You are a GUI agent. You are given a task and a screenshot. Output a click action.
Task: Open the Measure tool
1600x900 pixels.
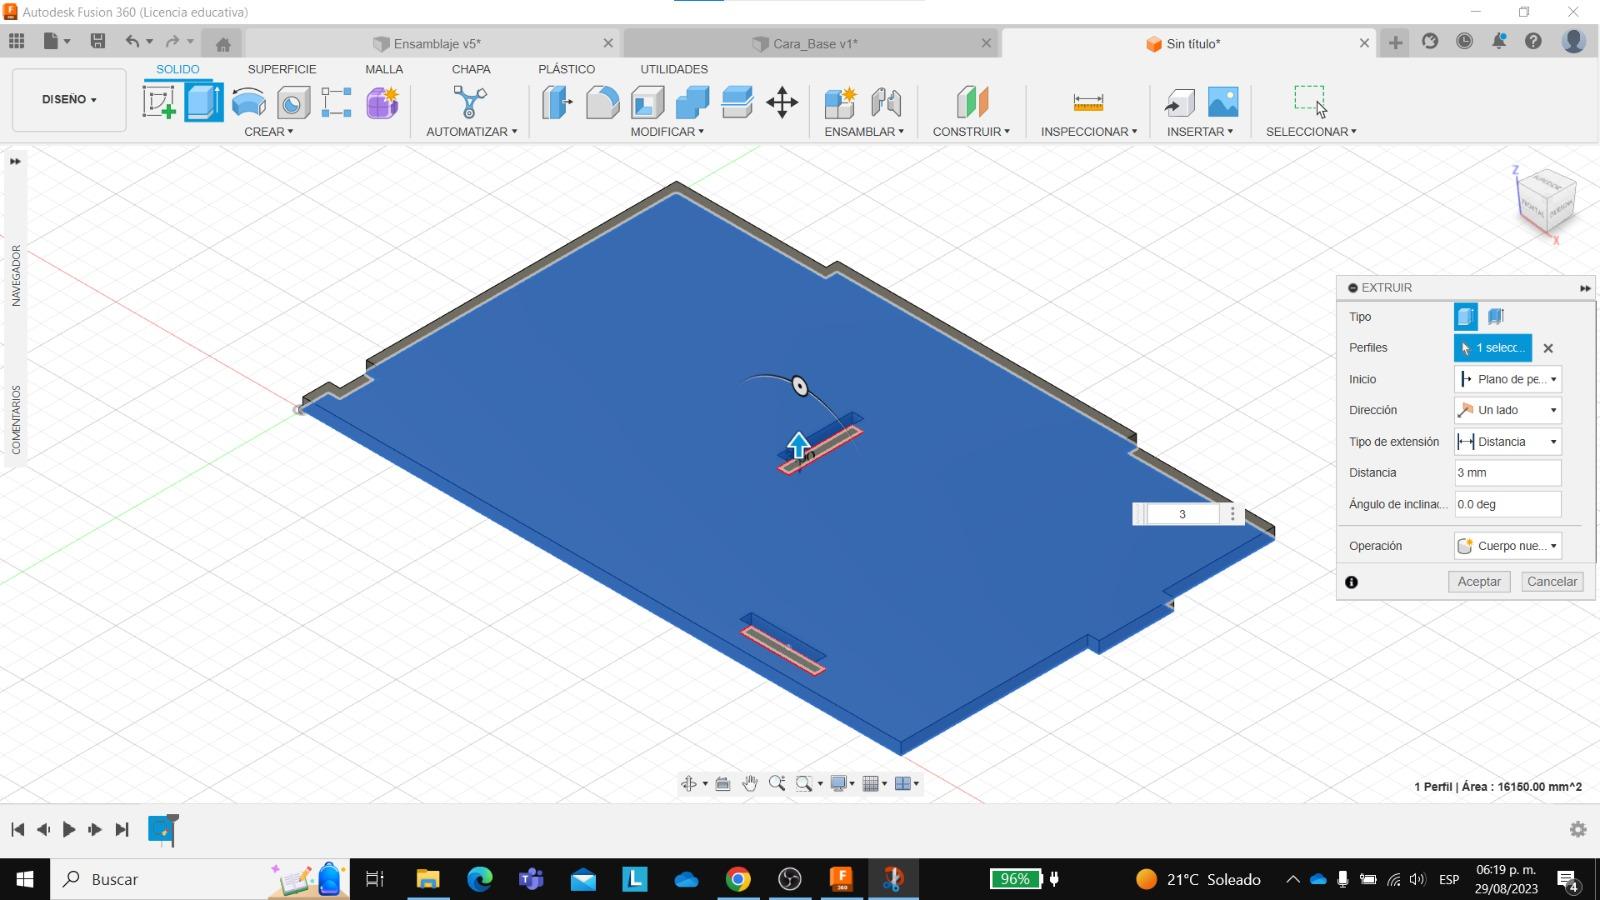[x=1088, y=102]
